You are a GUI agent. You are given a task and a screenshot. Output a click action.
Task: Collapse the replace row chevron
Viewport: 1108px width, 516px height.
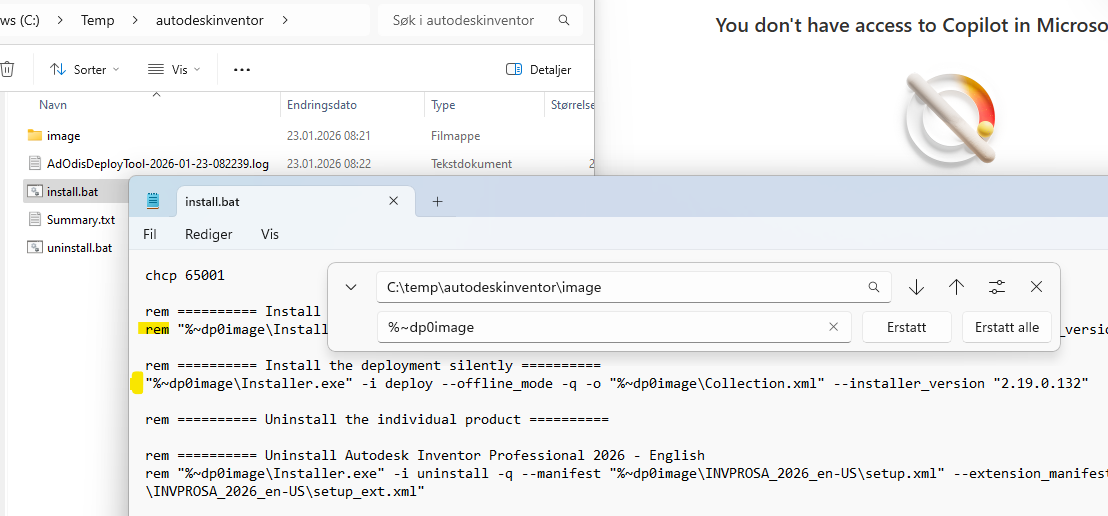coord(351,287)
